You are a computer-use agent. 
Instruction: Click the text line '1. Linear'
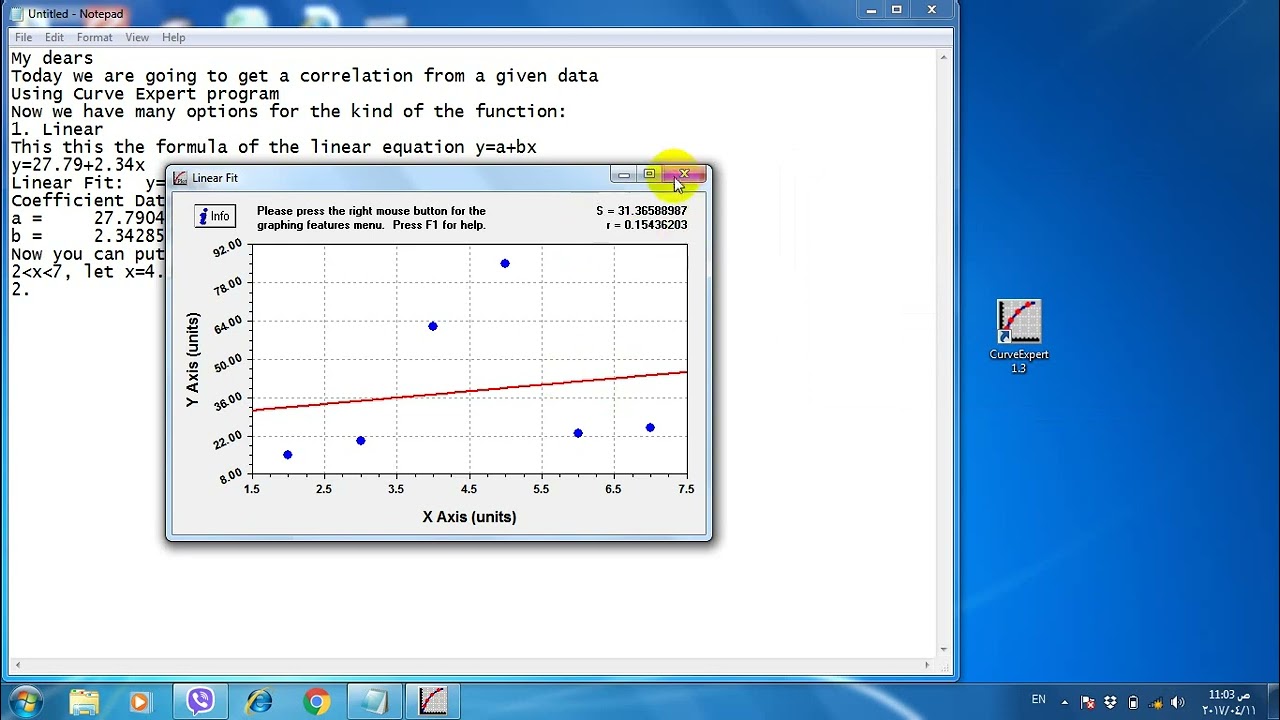point(57,129)
